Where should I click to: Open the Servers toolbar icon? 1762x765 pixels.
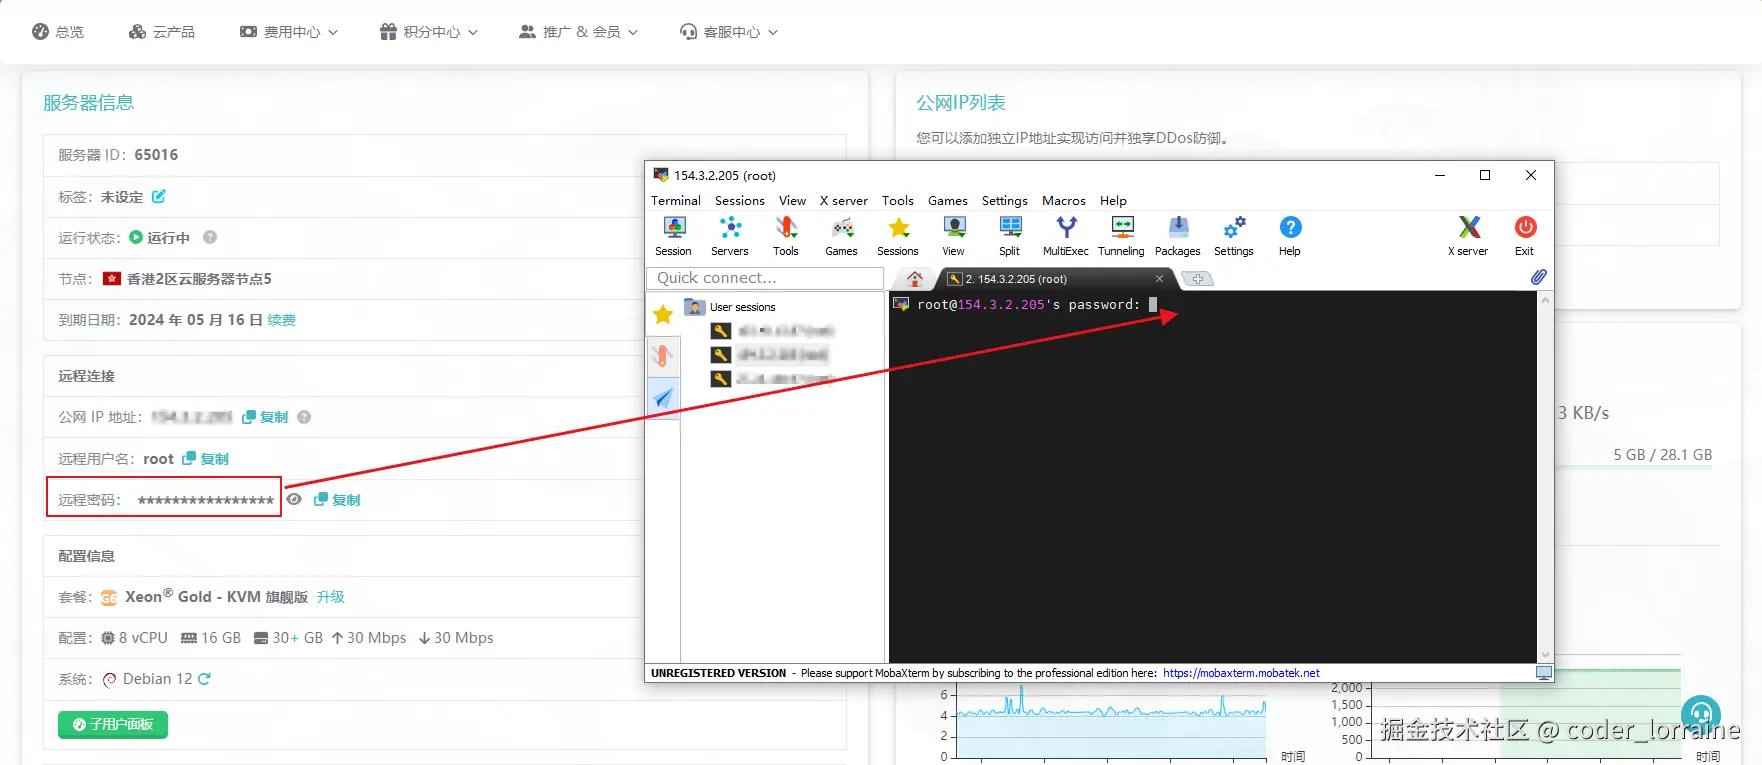730,236
